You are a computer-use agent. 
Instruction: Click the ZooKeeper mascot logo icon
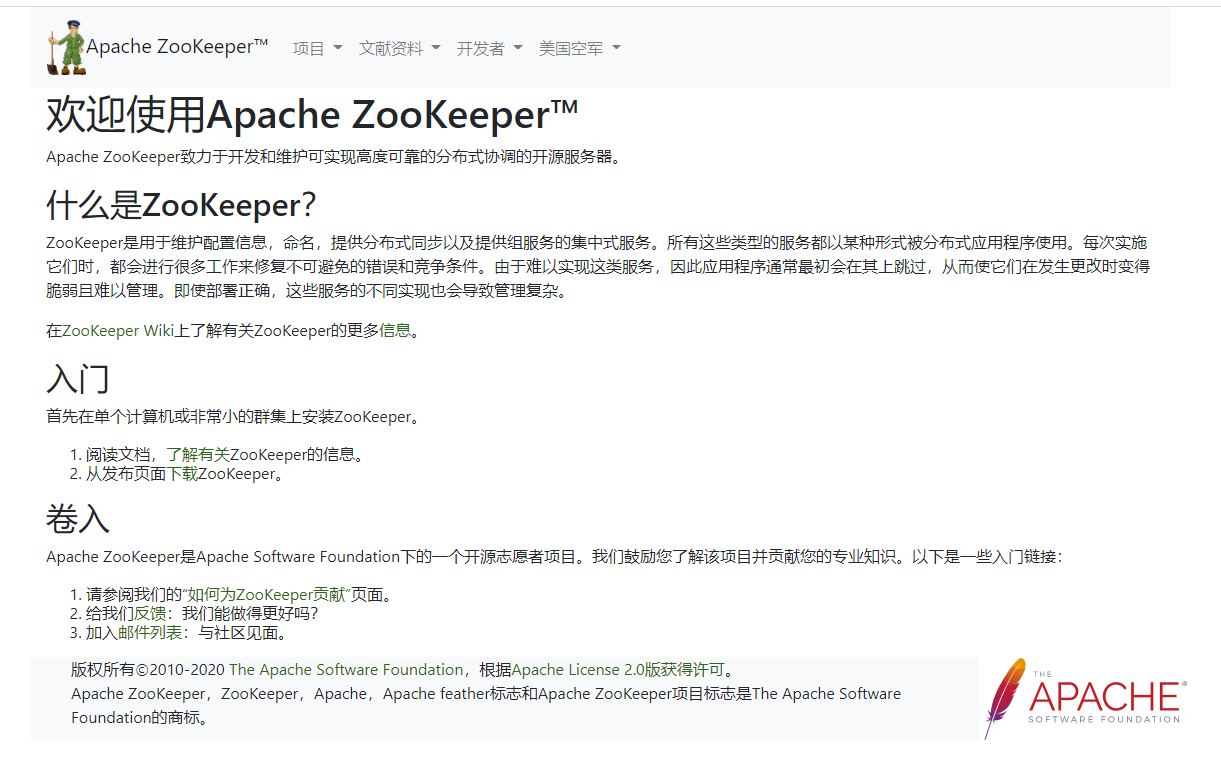(67, 48)
